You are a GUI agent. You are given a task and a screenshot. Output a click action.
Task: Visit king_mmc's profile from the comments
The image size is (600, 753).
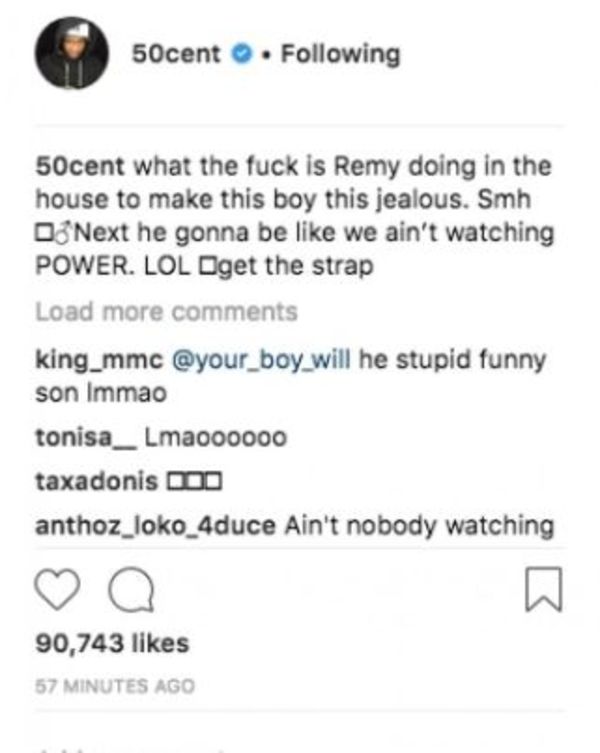coord(99,360)
